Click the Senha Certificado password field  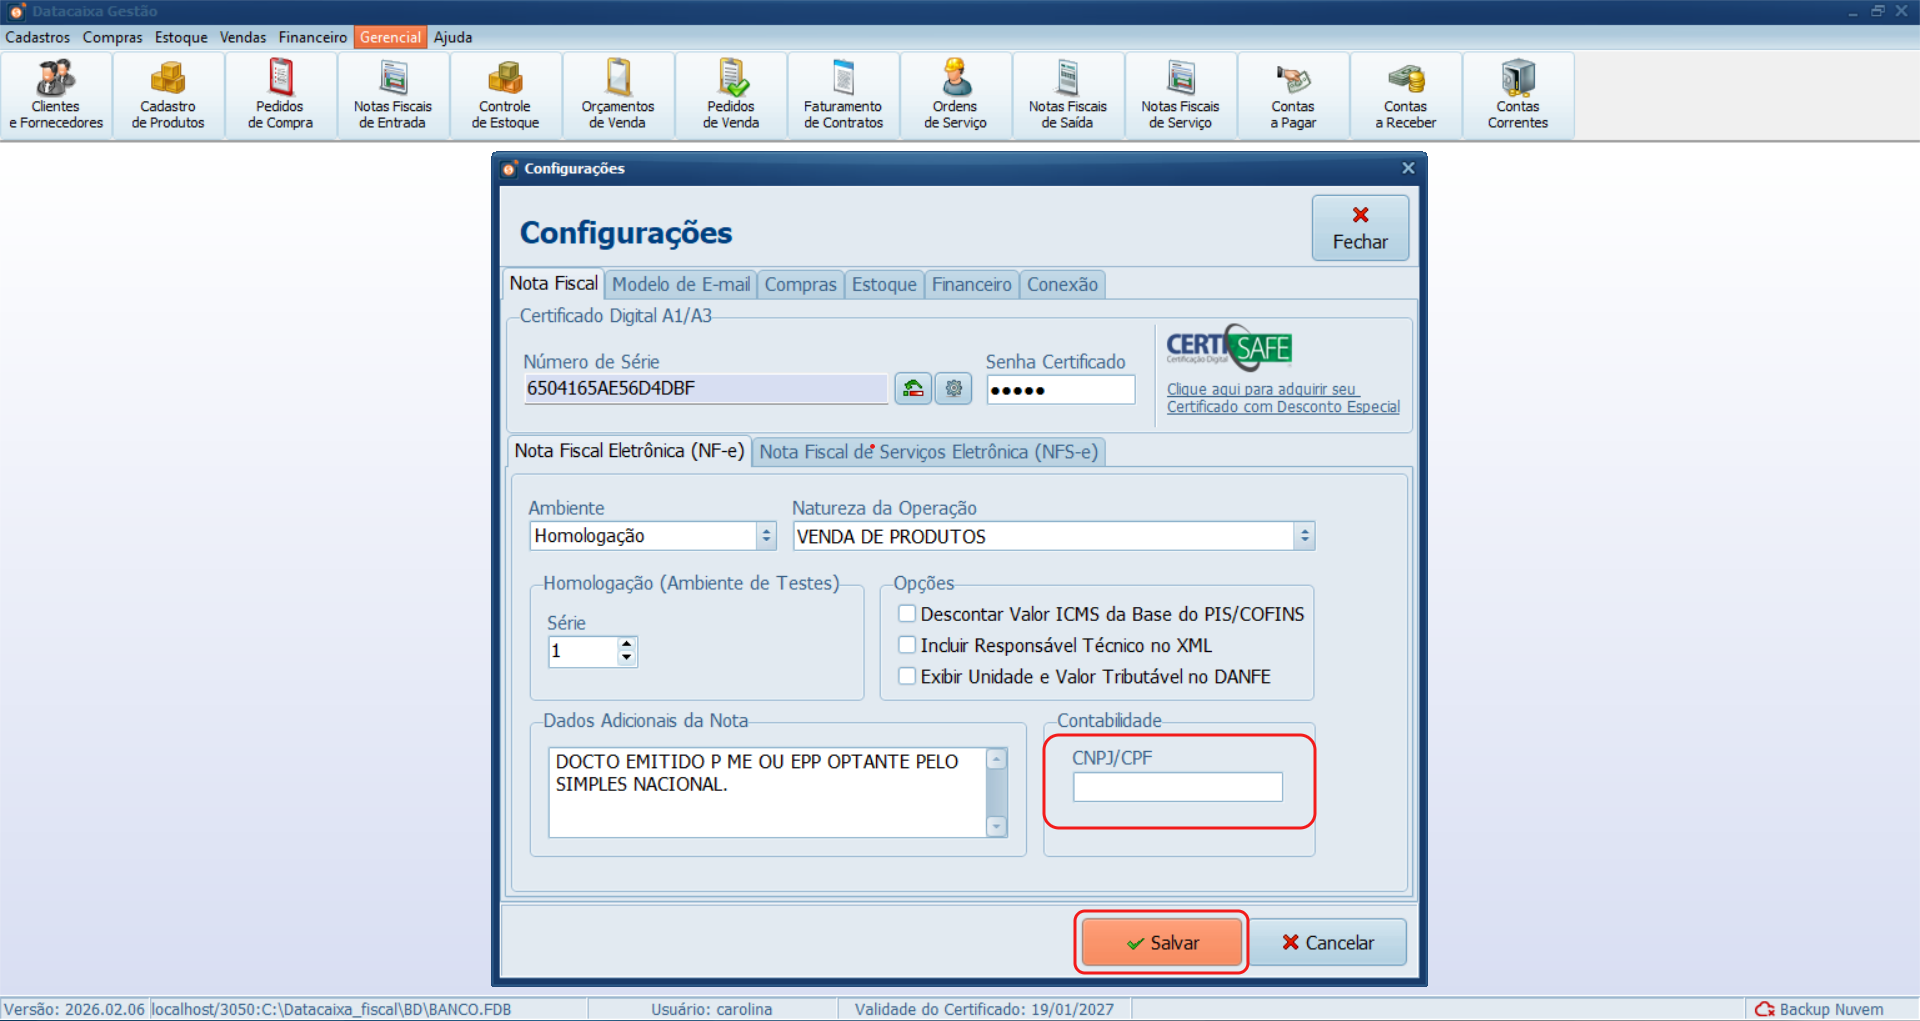click(x=1061, y=389)
